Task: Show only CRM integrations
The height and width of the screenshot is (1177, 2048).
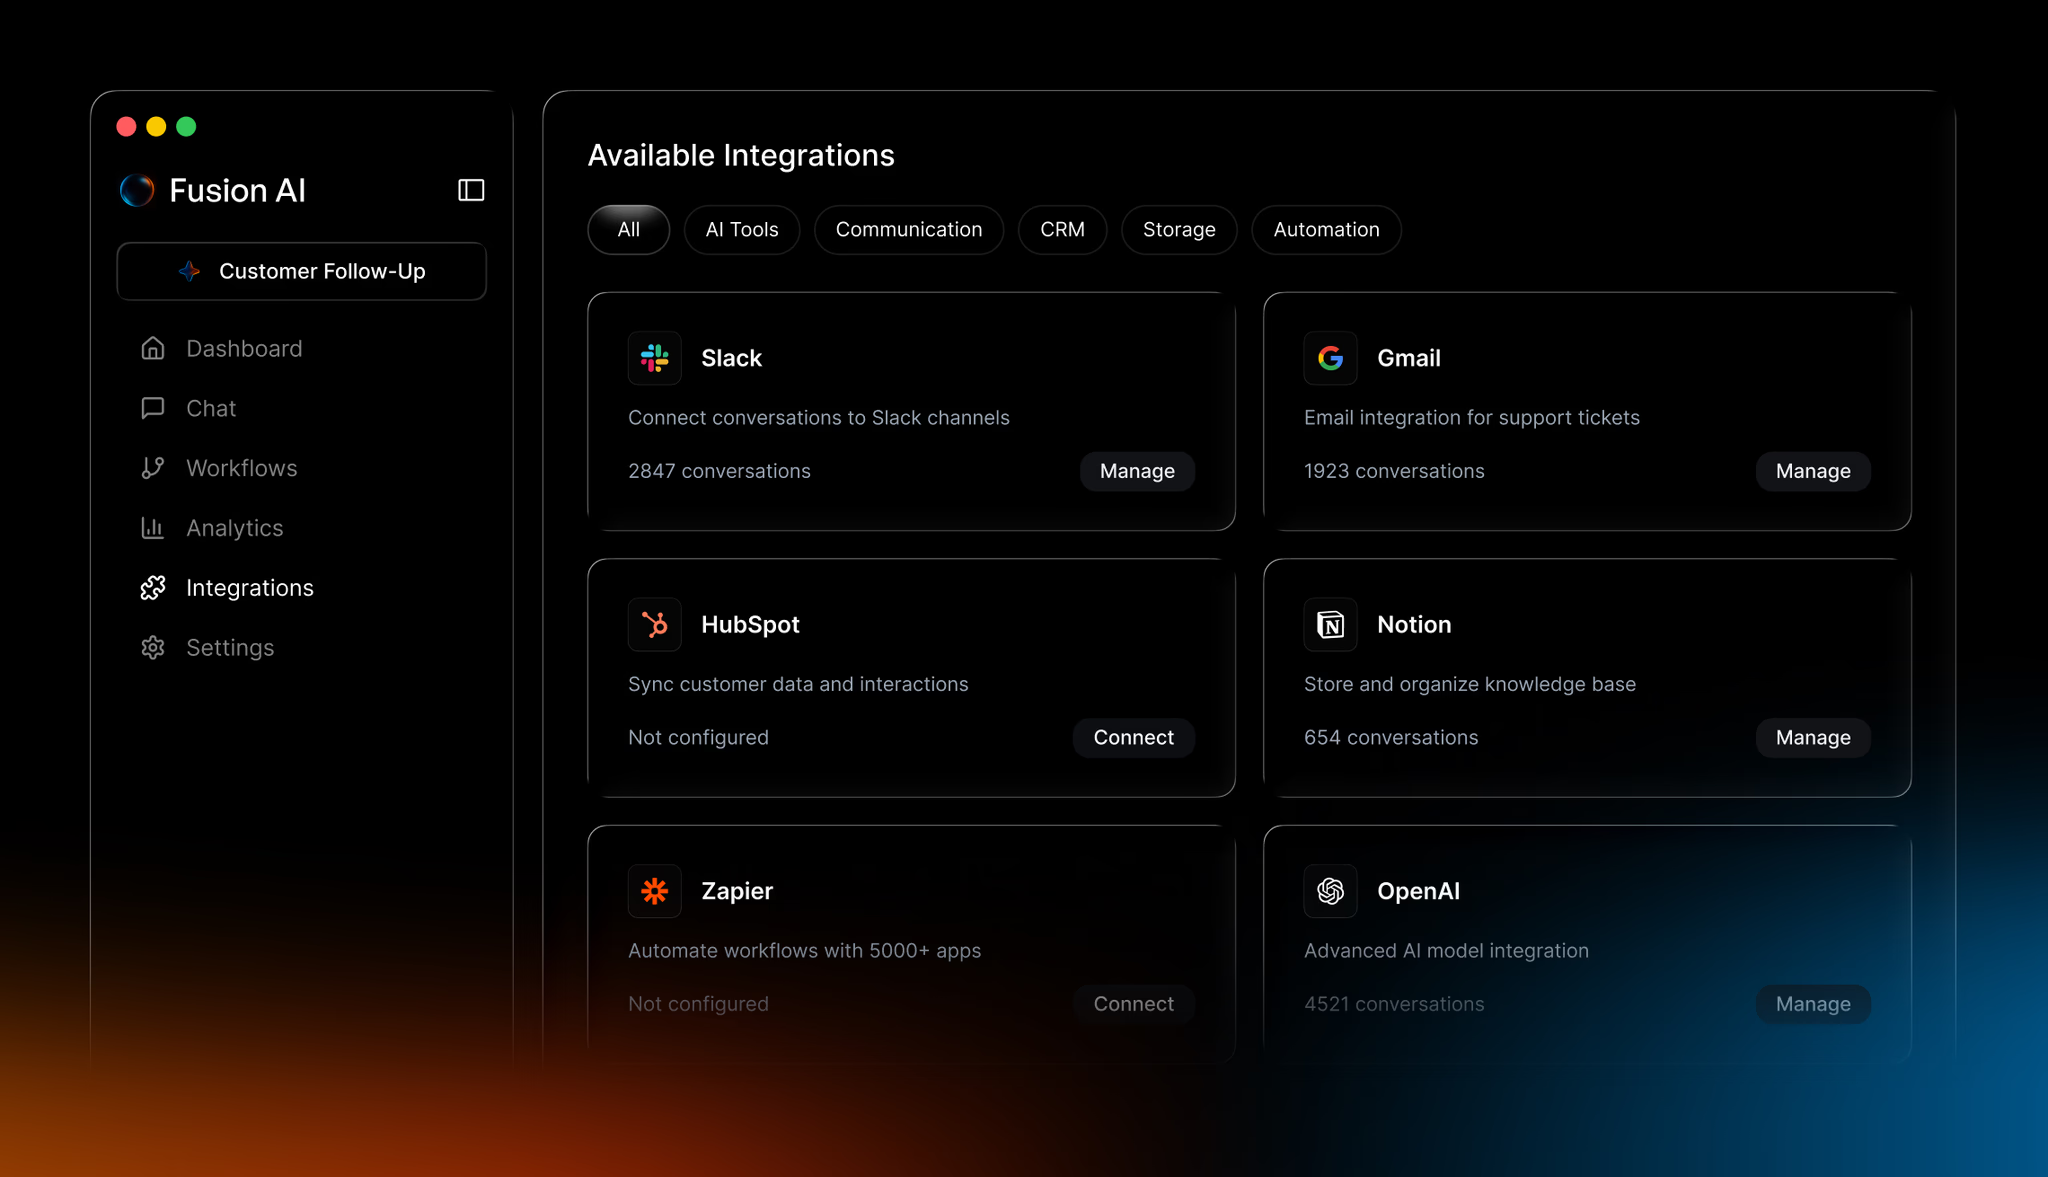Action: [x=1061, y=230]
